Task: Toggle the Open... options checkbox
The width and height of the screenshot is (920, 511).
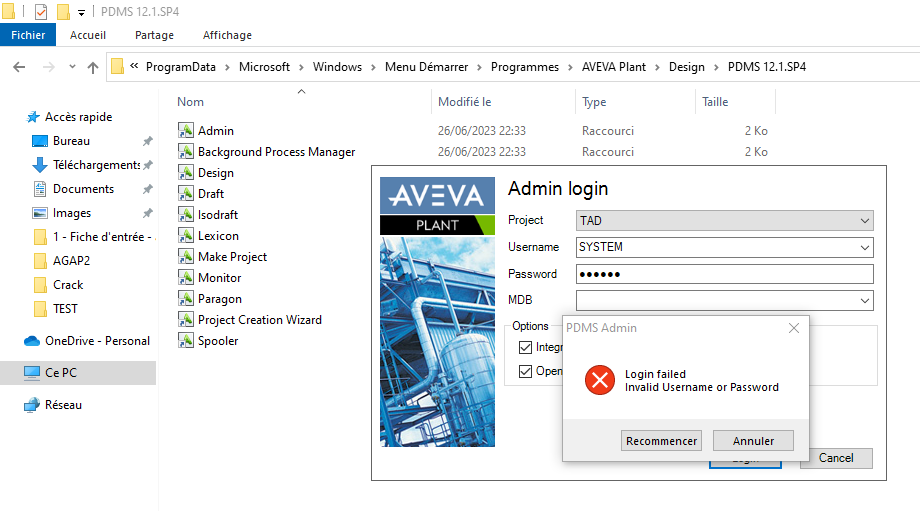Action: point(525,371)
